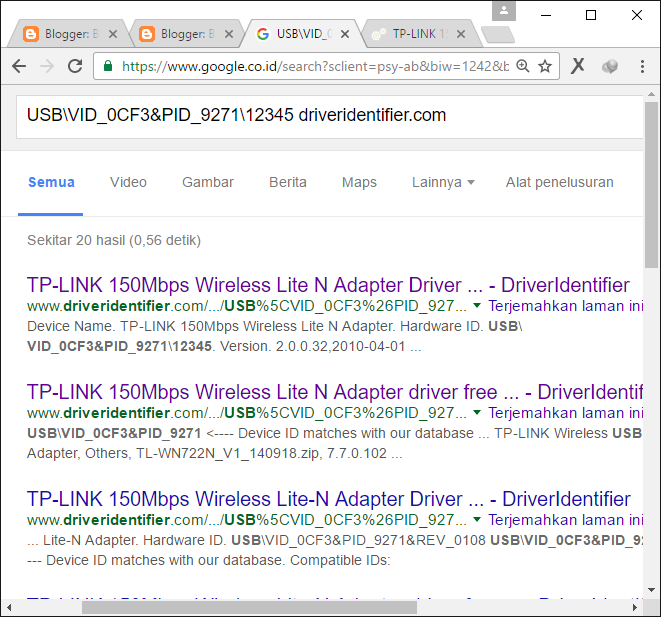661x617 pixels.
Task: Switch to Video search results
Action: (x=128, y=182)
